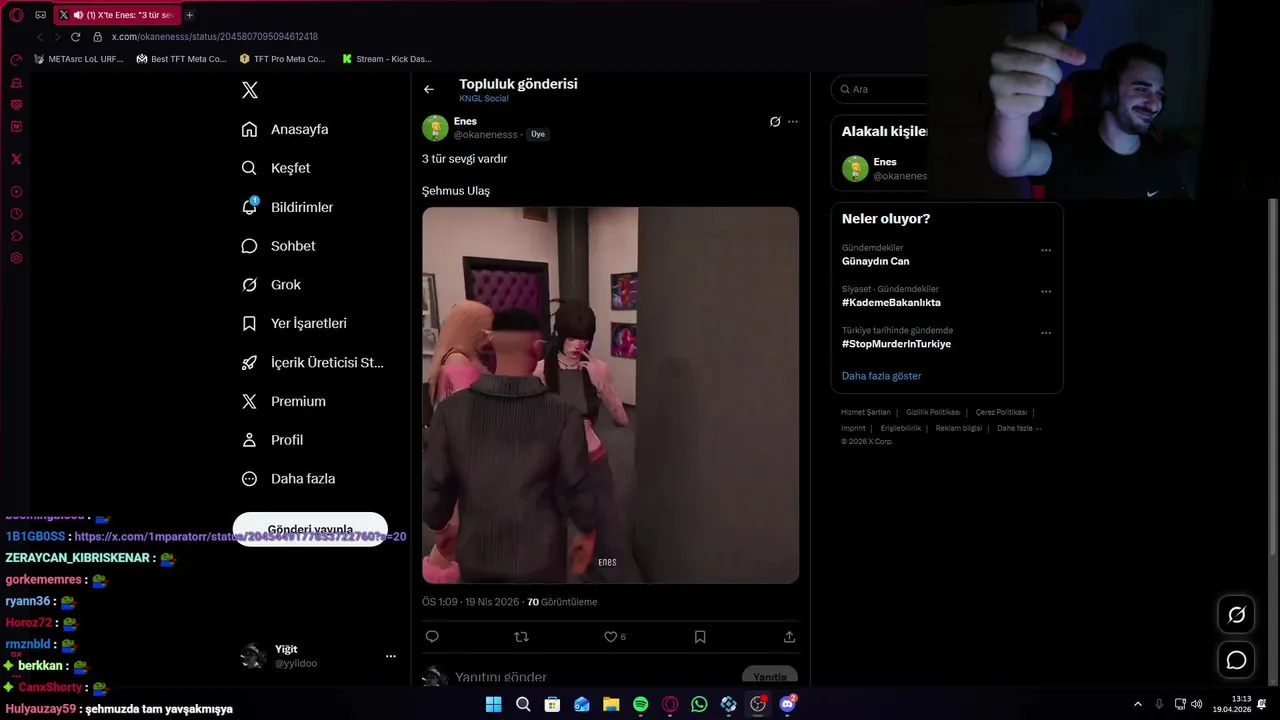Click the Keşfet magnifier icon
Image resolution: width=1280 pixels, height=720 pixels.
(250, 168)
